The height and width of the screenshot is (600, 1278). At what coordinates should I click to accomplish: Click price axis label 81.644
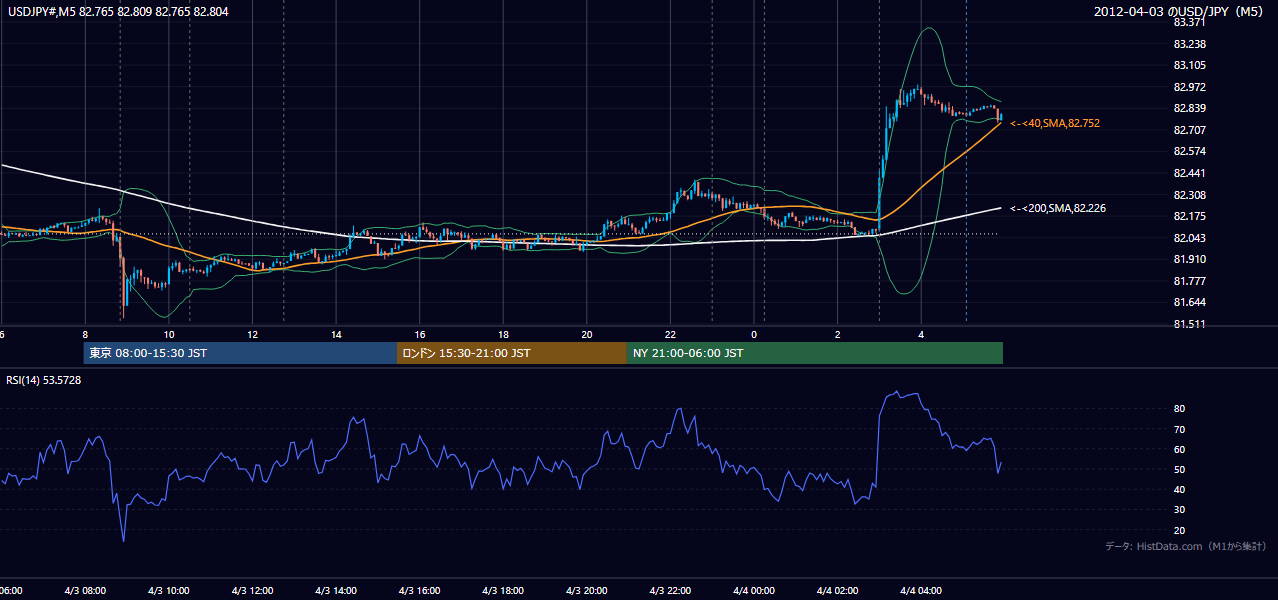coord(1189,302)
